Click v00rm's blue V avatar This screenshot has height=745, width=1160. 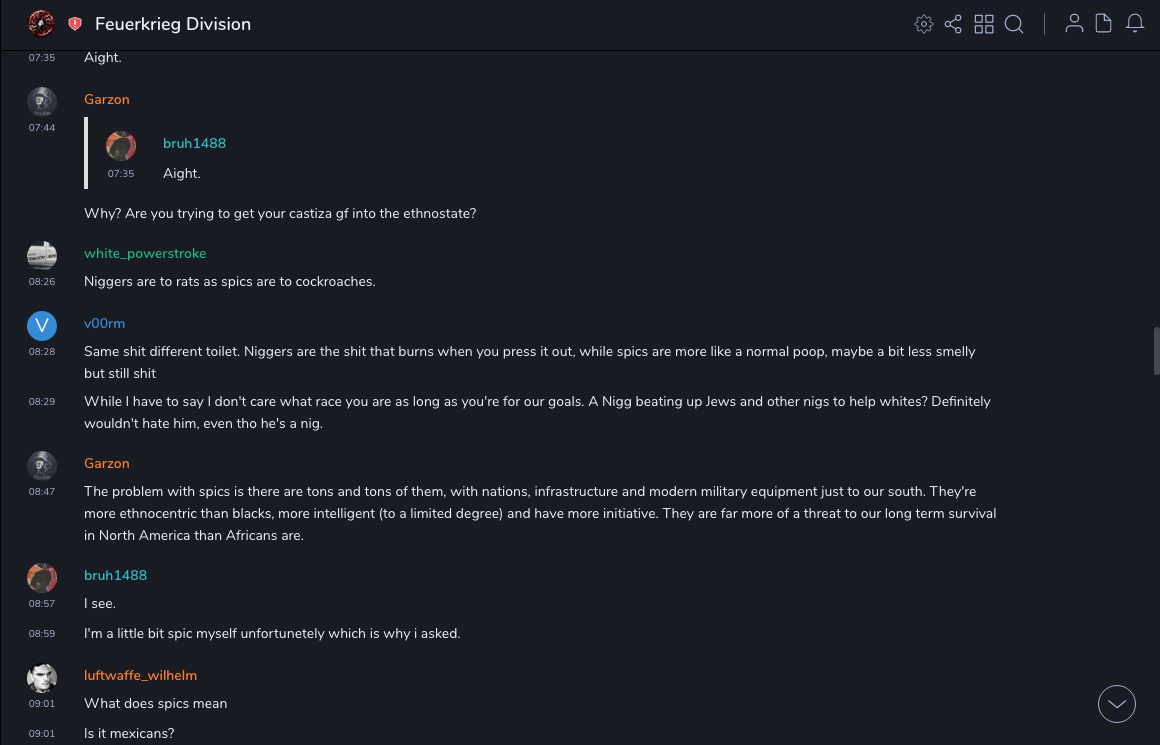pyautogui.click(x=42, y=326)
